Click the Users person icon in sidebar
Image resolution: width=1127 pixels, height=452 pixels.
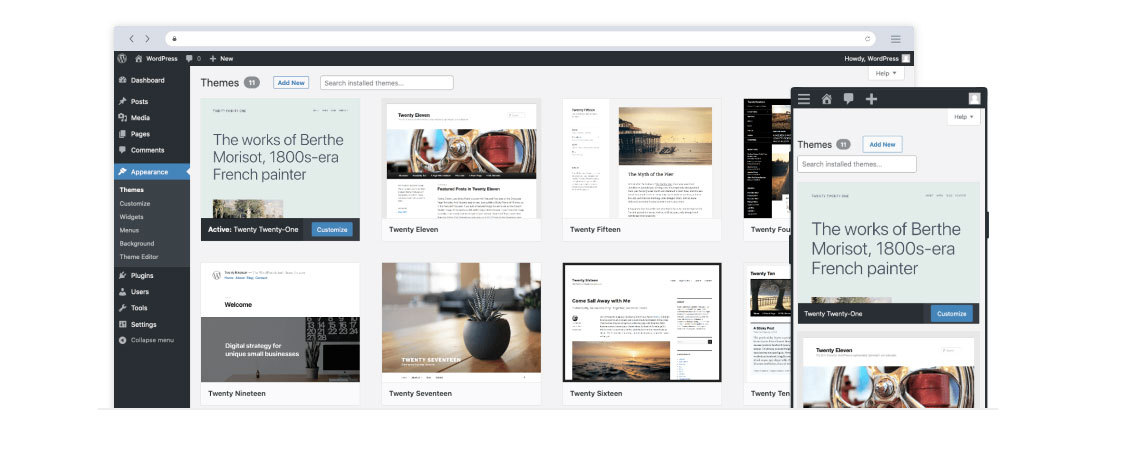123,292
